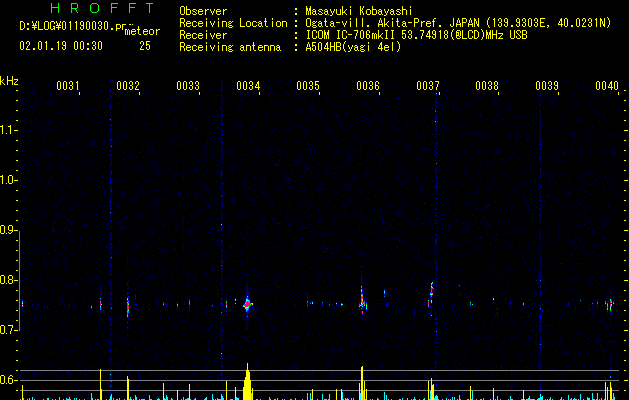Click the 0034 time marker
629x400 pixels.
click(248, 85)
